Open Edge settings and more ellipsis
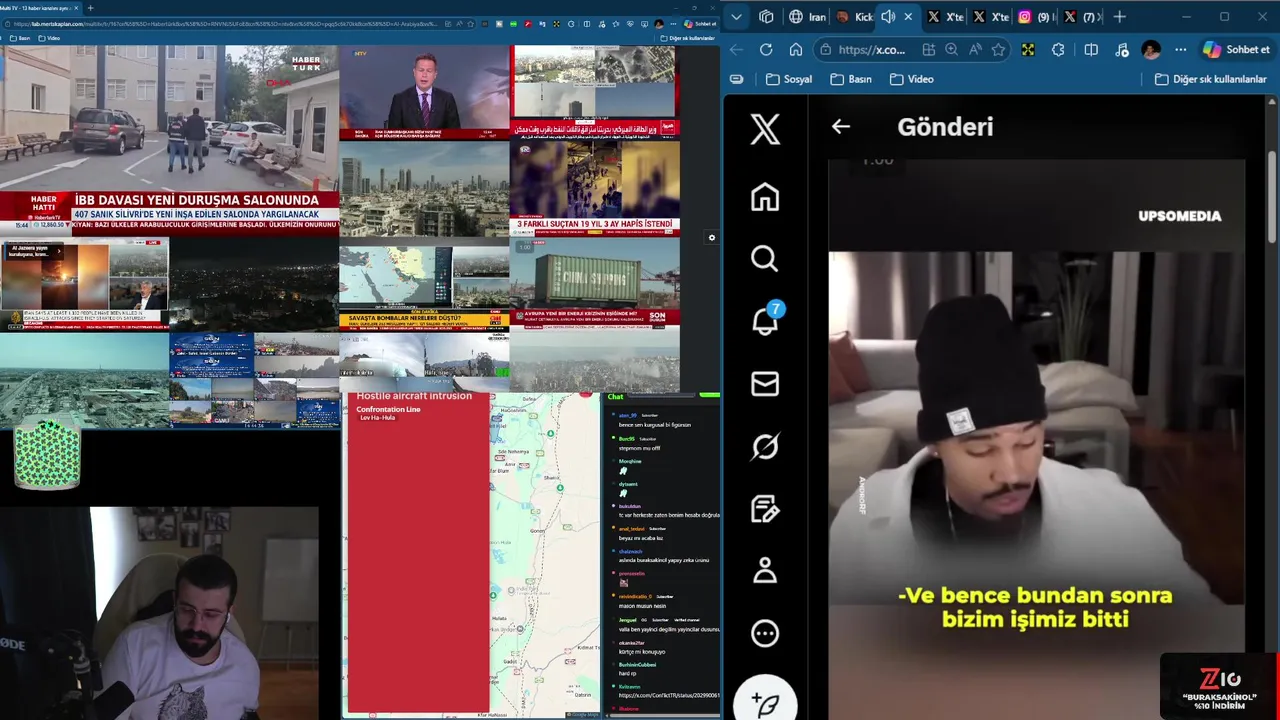 [1181, 49]
